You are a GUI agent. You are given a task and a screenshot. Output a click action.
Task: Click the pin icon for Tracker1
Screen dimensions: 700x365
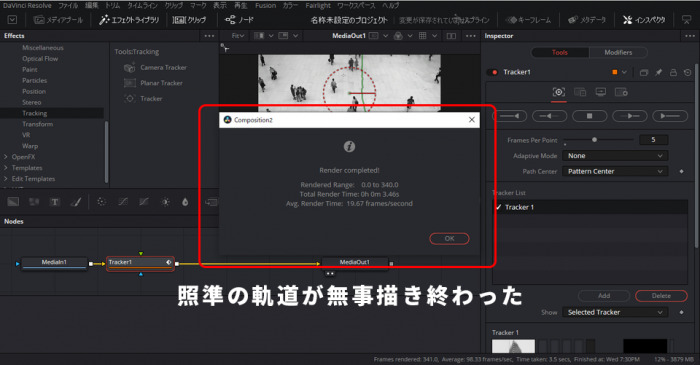[x=658, y=72]
